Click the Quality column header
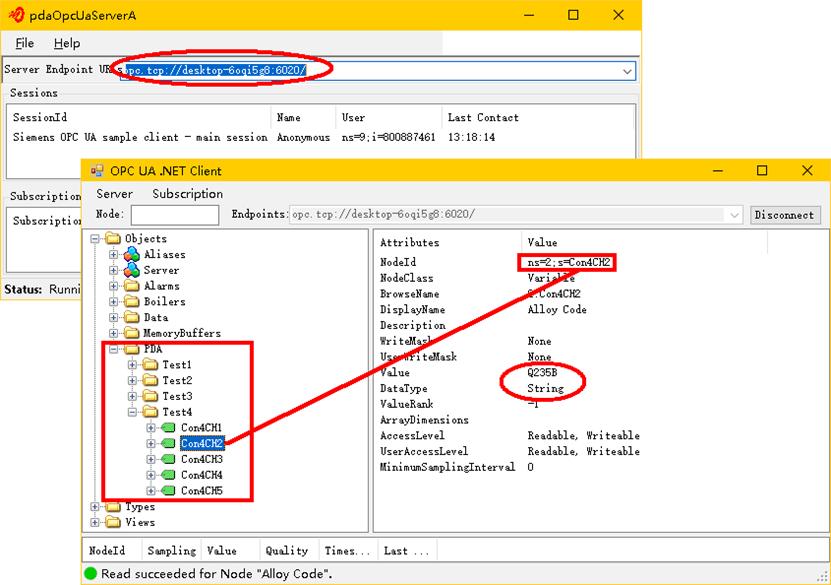 coord(287,551)
